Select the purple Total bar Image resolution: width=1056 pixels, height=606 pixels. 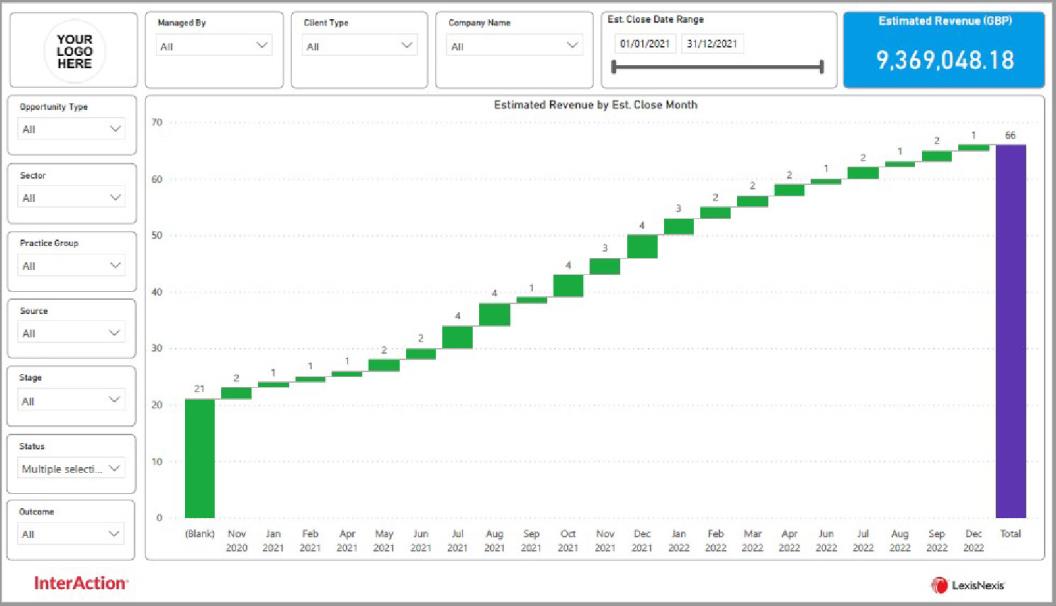(x=1010, y=331)
